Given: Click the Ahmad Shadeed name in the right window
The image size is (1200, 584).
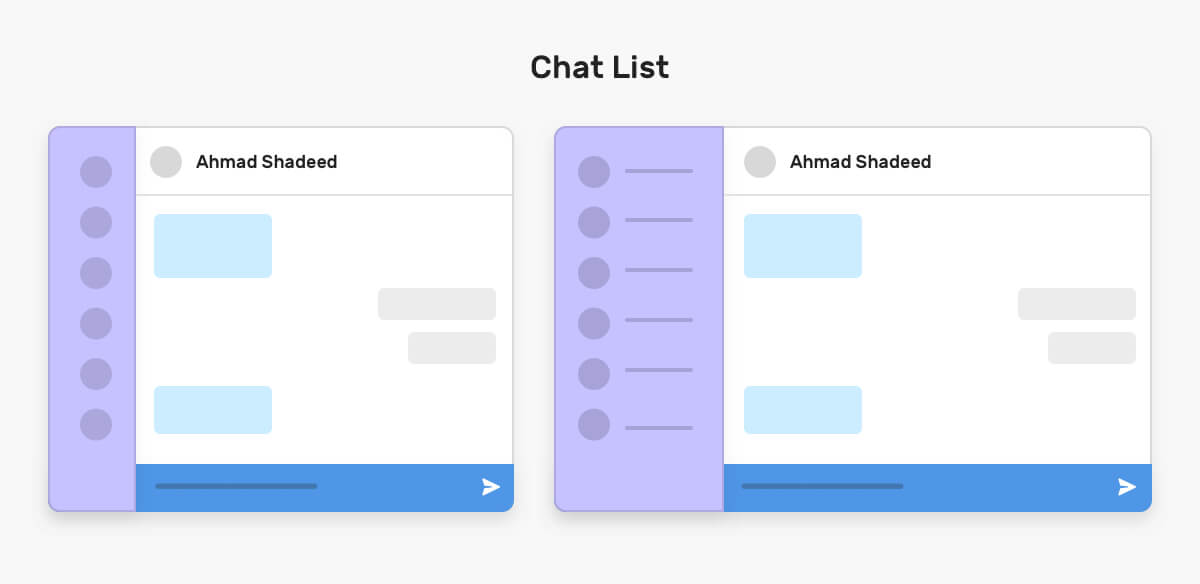Looking at the screenshot, I should [861, 162].
